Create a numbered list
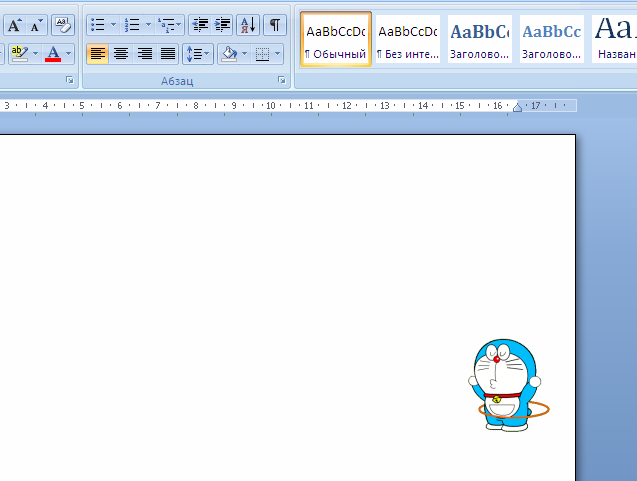 pos(132,25)
